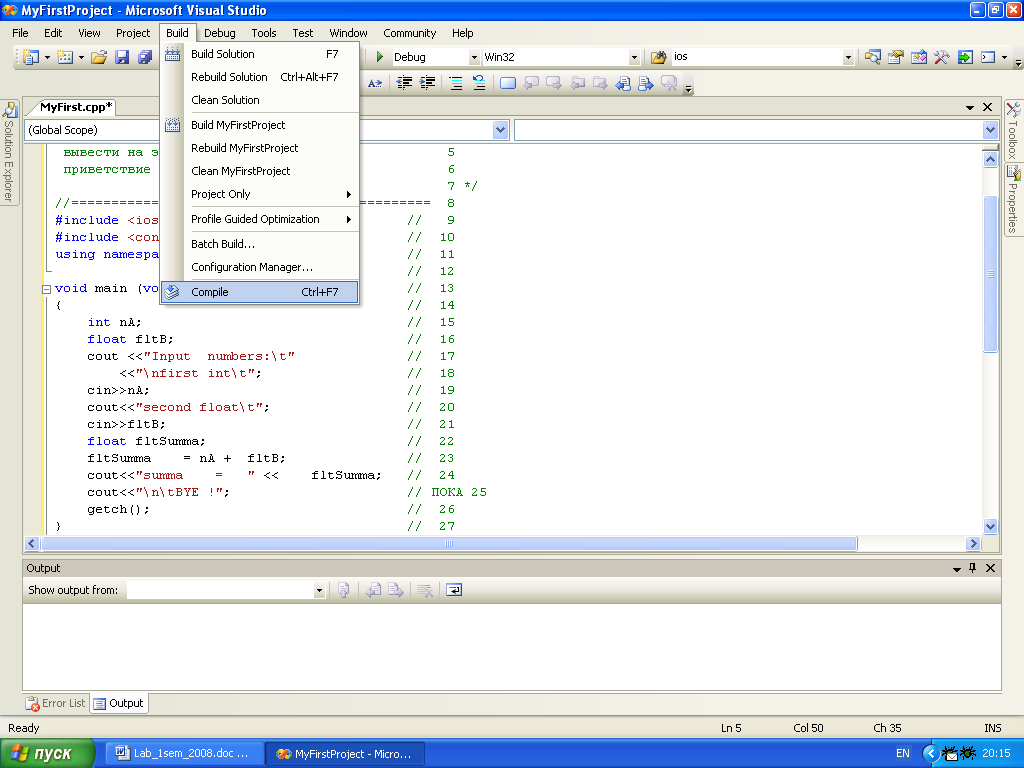Viewport: 1024px width, 768px height.
Task: Open the Properties side tab
Action: pyautogui.click(x=1013, y=199)
